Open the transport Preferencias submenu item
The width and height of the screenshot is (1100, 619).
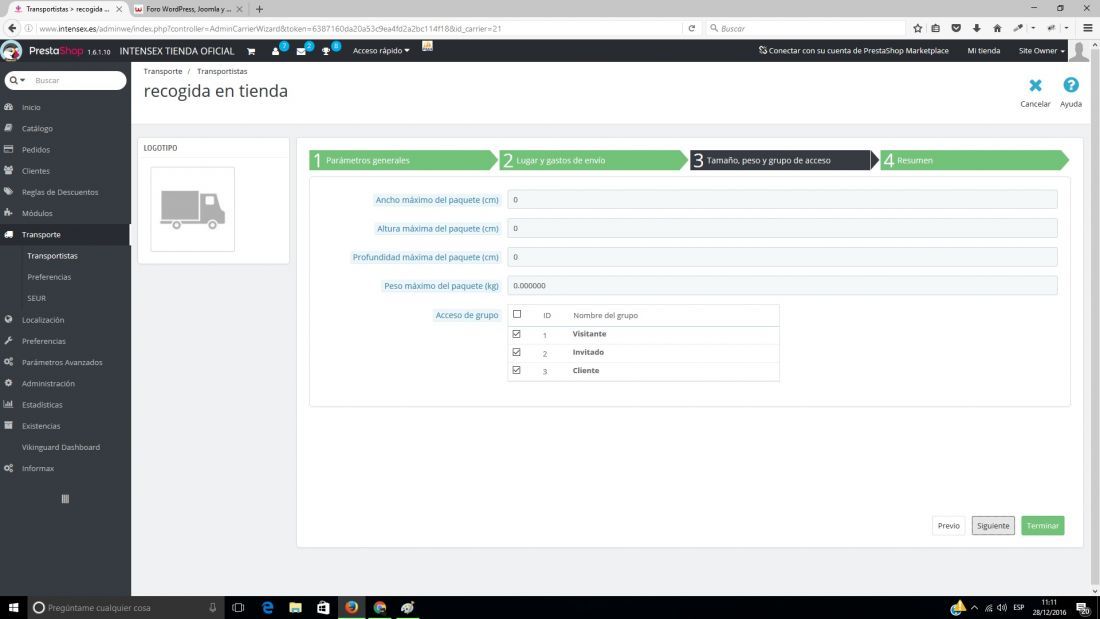pos(49,277)
